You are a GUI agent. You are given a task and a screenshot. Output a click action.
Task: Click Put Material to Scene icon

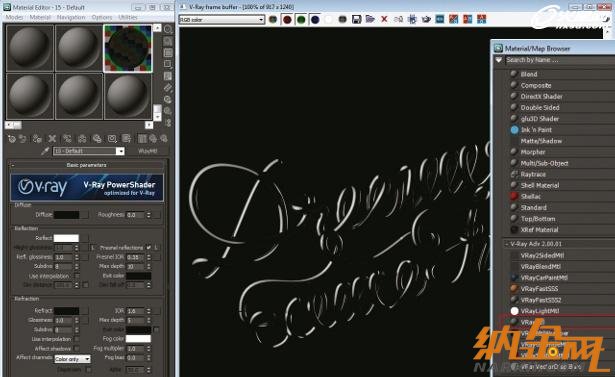23,138
